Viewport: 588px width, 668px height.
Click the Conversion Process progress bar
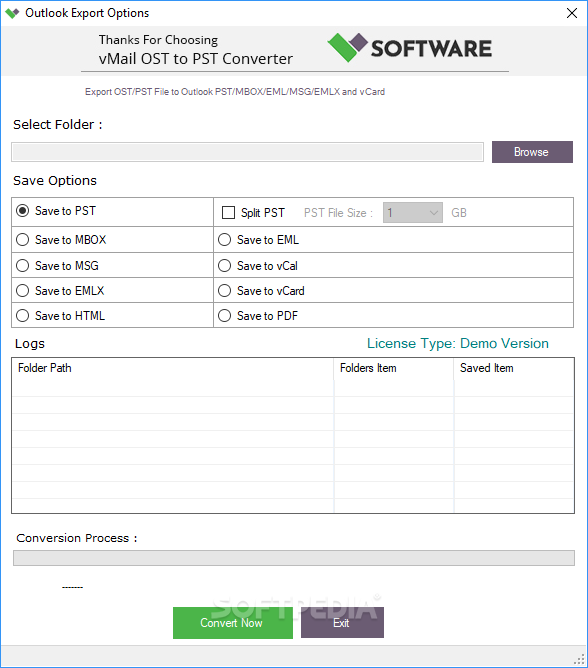tap(294, 558)
